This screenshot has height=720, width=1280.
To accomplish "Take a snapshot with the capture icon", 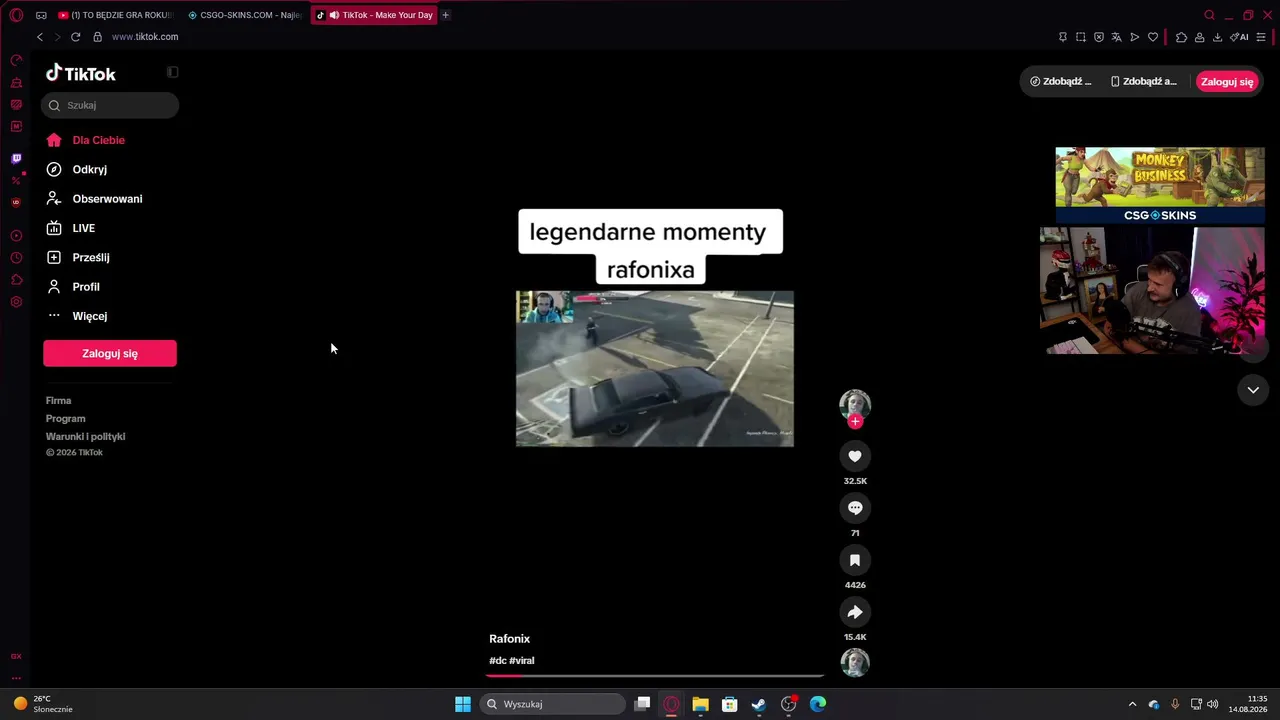I will 1081,37.
